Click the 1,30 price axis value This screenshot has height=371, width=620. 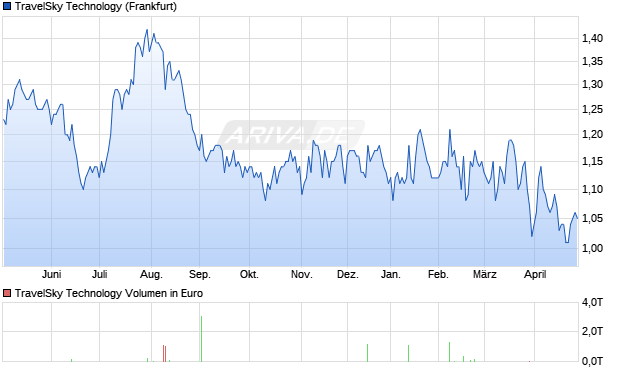click(x=592, y=84)
